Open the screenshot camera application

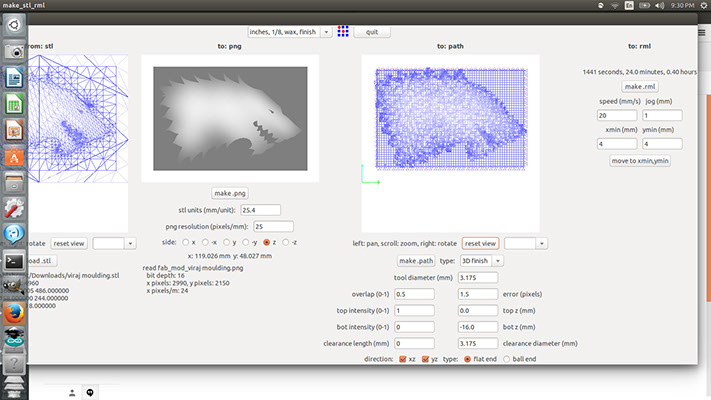pos(14,51)
